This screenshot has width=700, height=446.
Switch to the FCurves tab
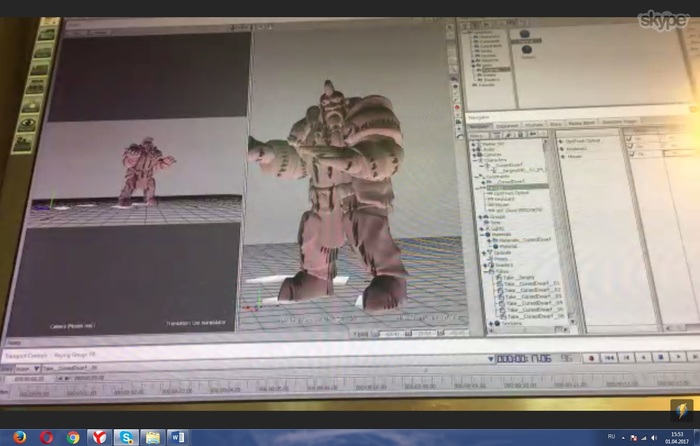(534, 125)
